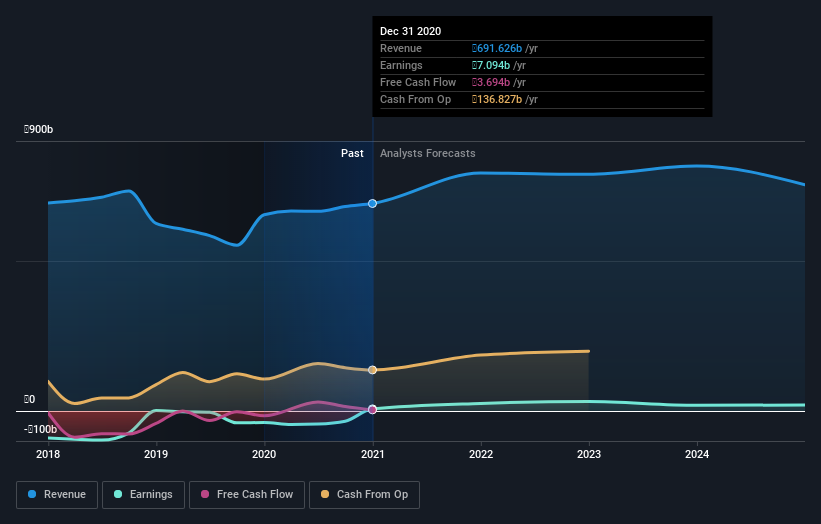Click the 'Past' section label
Image resolution: width=821 pixels, height=524 pixels.
coord(352,153)
